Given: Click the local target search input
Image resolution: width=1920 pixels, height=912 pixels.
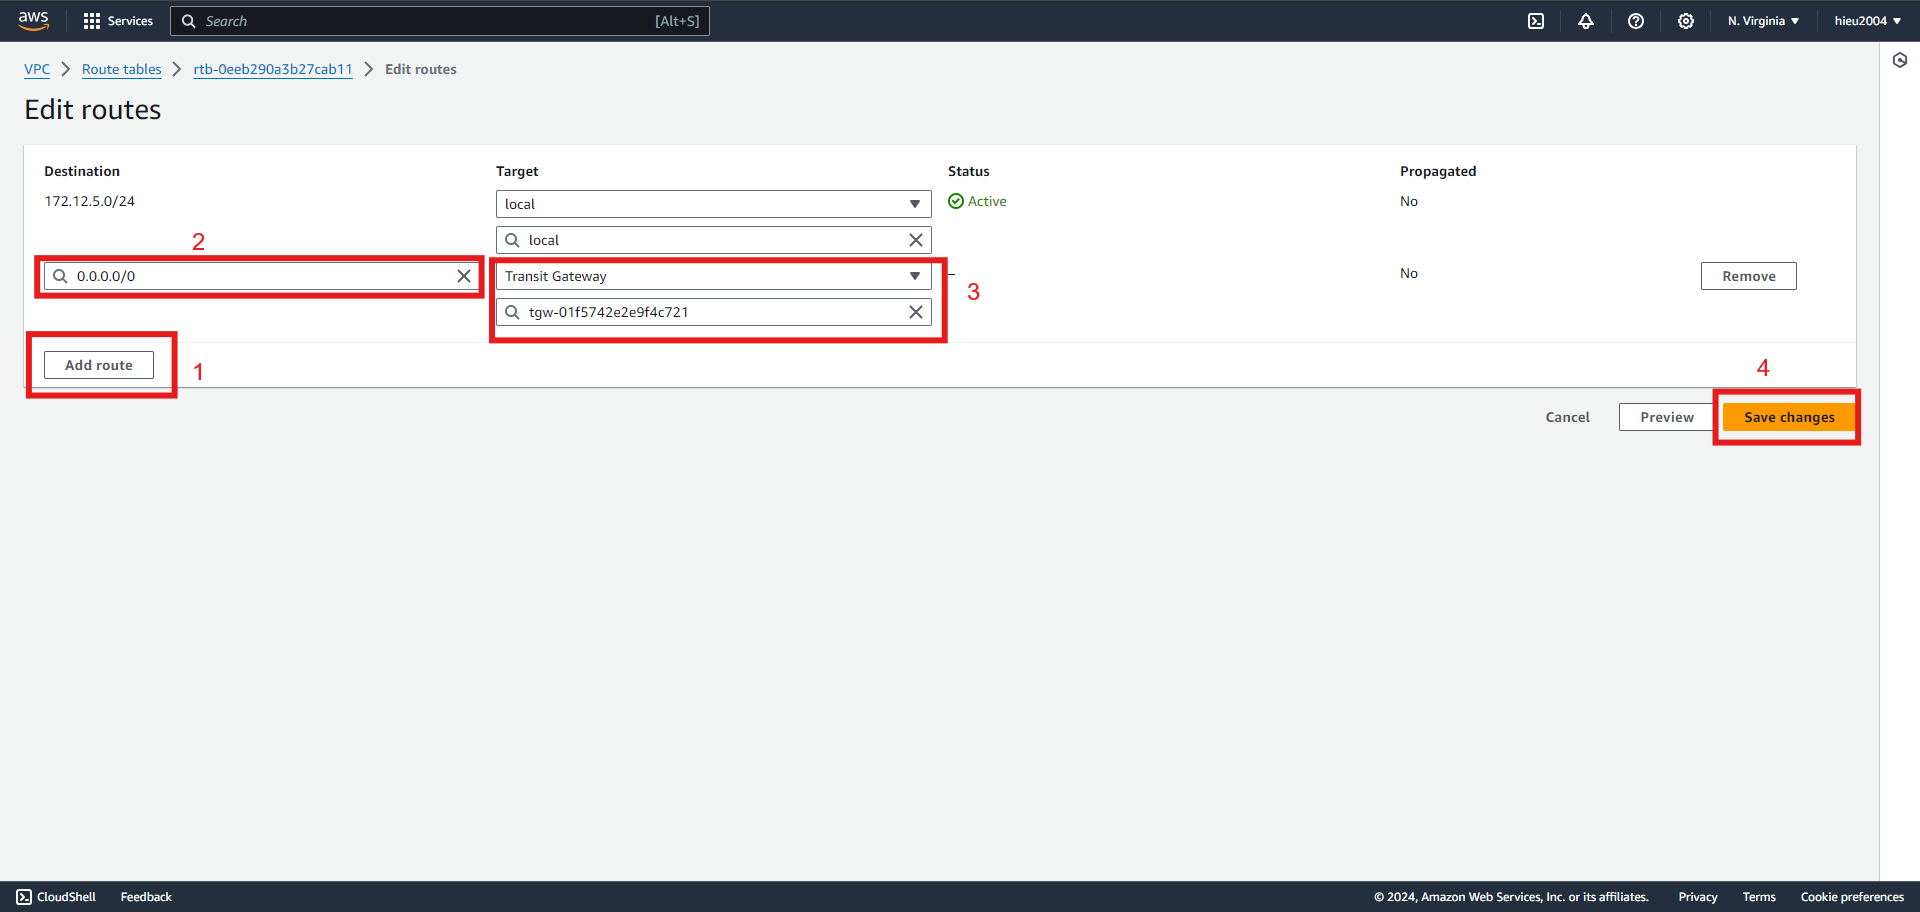Looking at the screenshot, I should tap(714, 240).
